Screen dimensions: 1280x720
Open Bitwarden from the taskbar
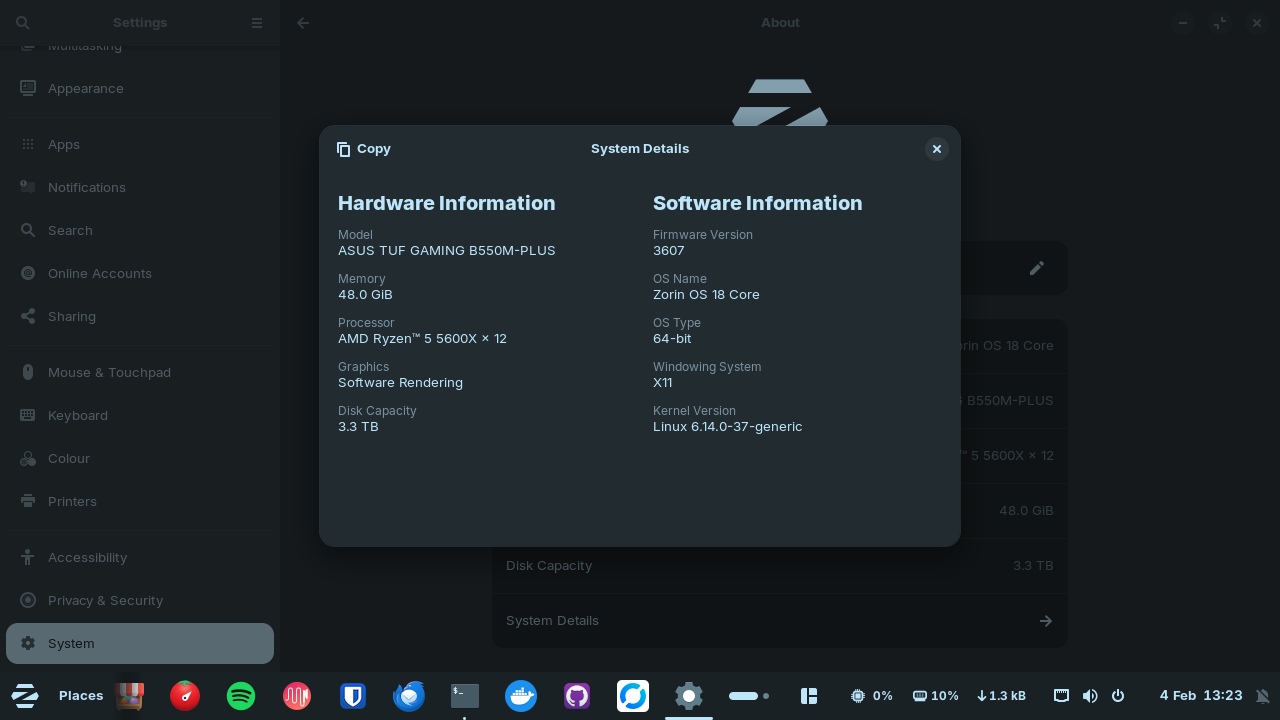[353, 696]
